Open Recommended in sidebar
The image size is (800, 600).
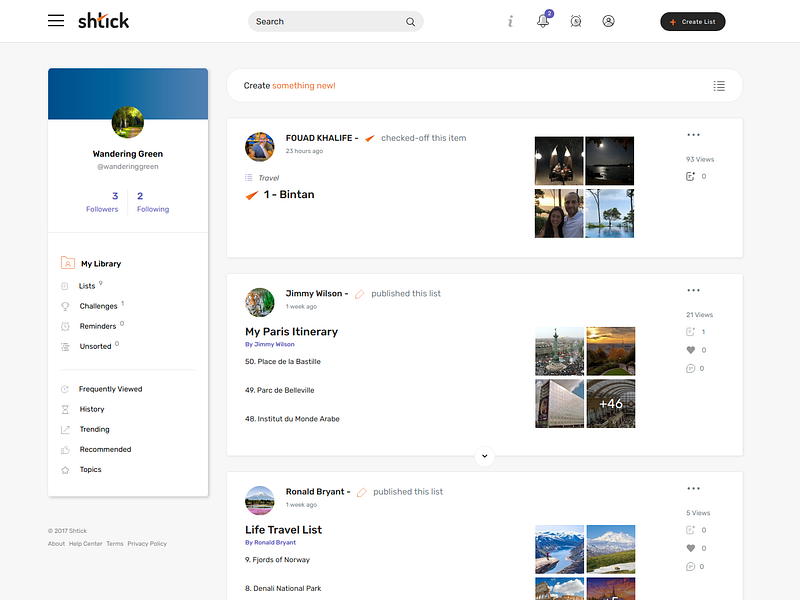click(105, 449)
